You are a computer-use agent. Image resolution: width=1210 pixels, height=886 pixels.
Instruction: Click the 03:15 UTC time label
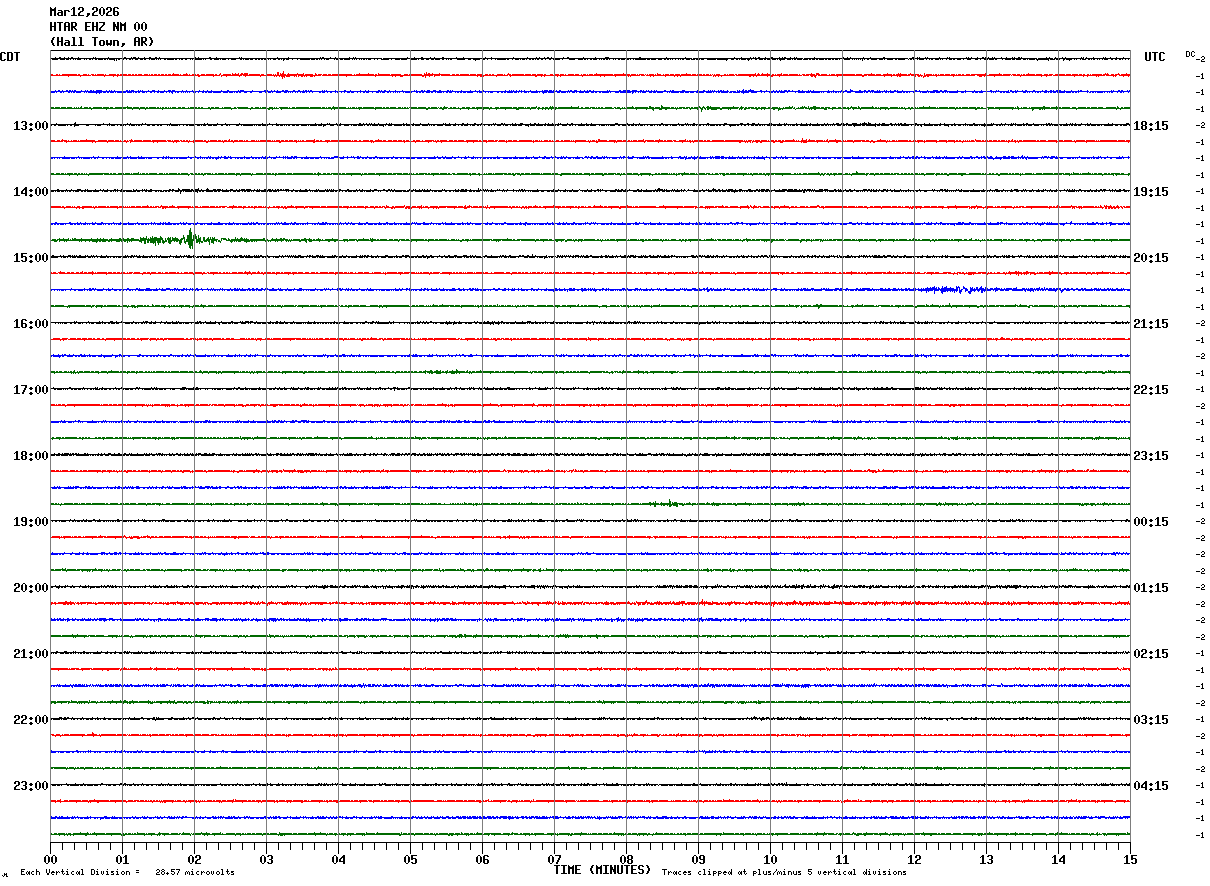(1151, 720)
